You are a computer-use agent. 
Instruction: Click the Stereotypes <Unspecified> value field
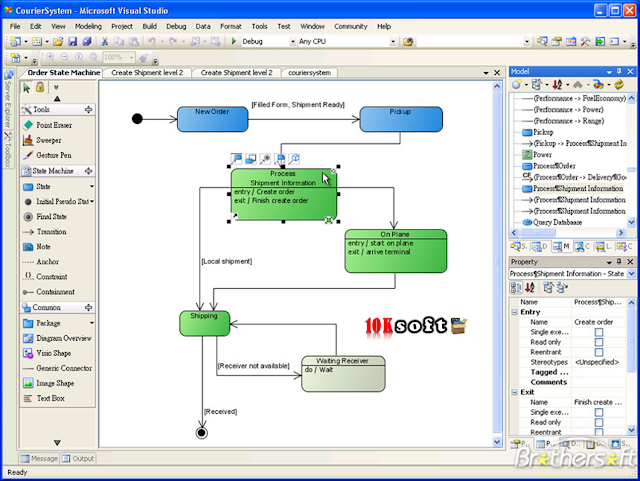pos(598,362)
